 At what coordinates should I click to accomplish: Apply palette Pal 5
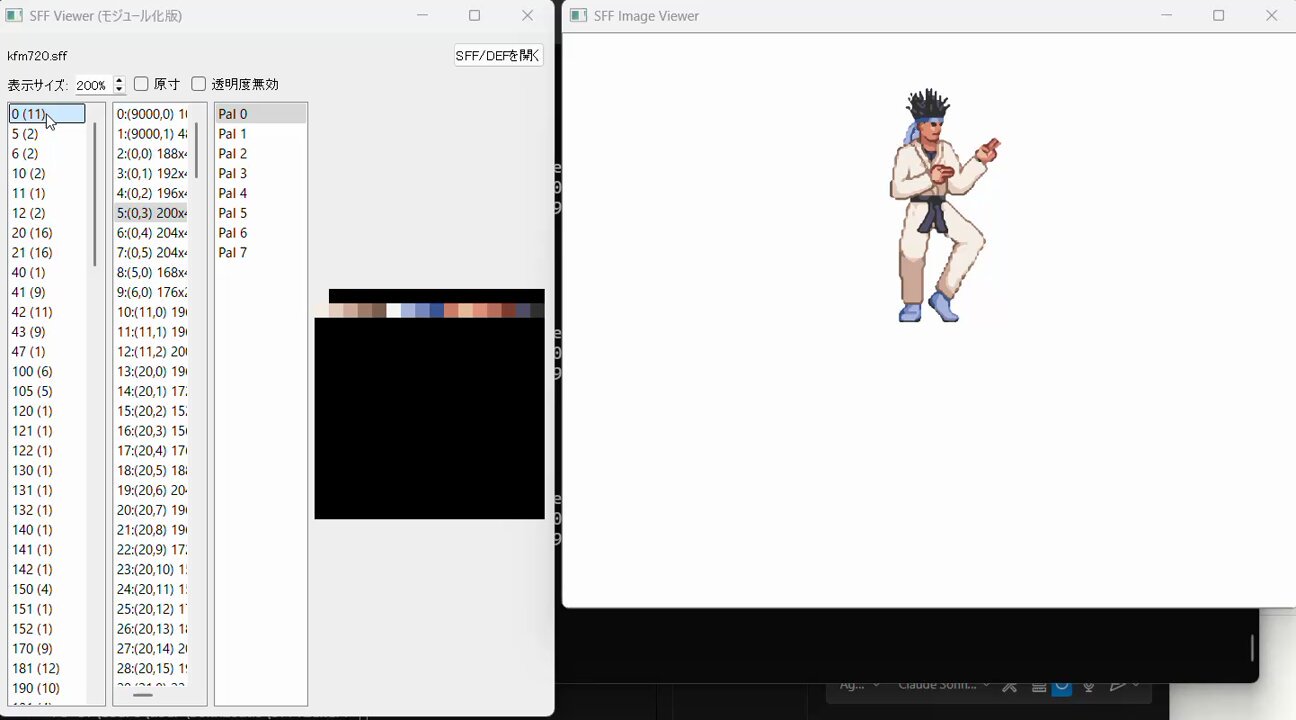click(x=260, y=213)
